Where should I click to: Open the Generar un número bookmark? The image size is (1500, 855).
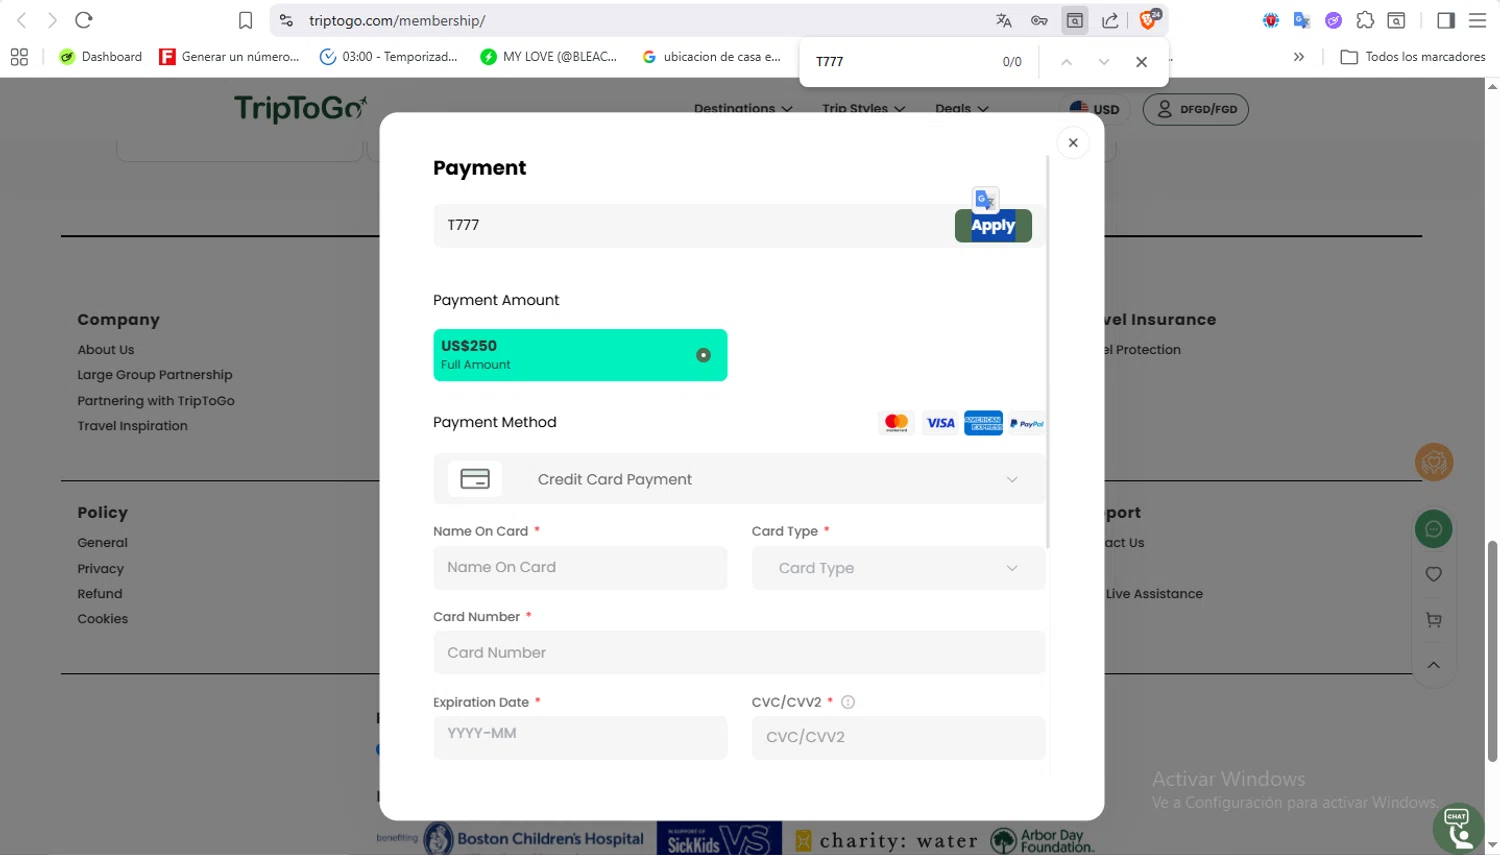[x=230, y=57]
